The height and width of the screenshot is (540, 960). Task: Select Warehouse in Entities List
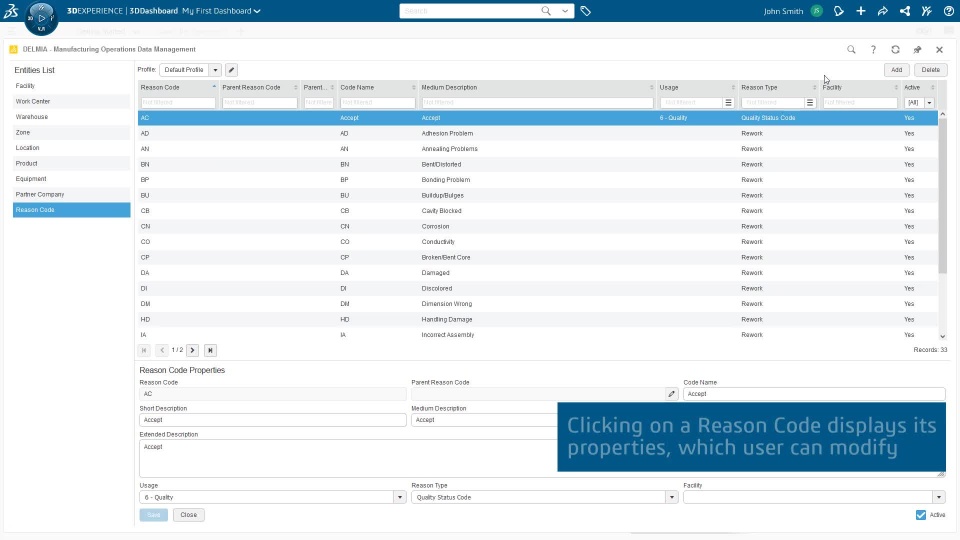pos(72,117)
